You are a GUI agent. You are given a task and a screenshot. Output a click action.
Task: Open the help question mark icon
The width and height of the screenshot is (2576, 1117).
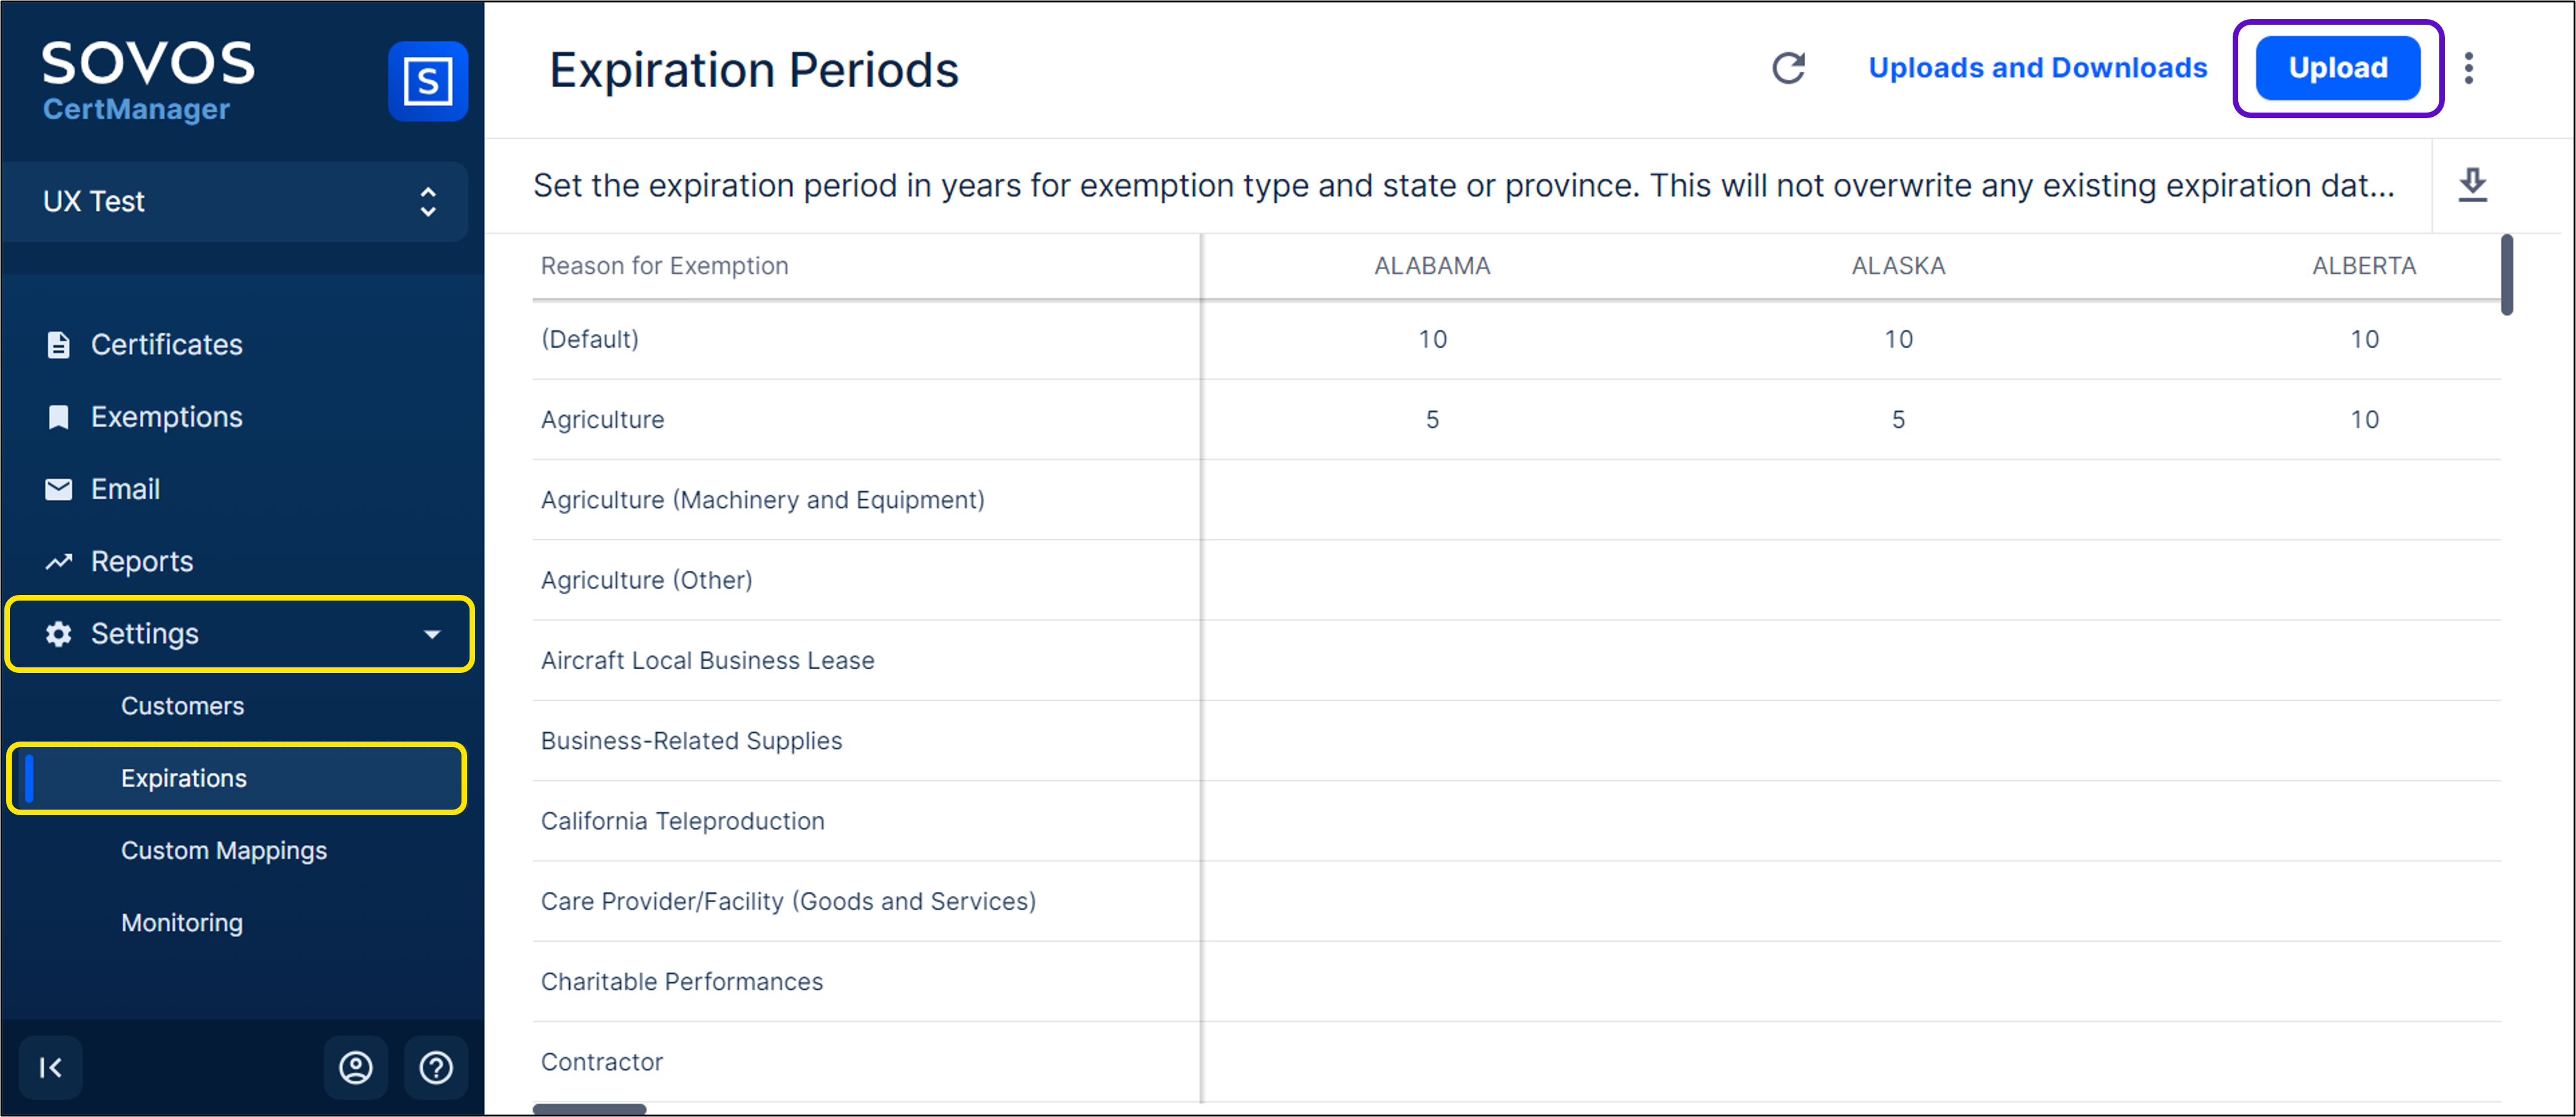(435, 1067)
